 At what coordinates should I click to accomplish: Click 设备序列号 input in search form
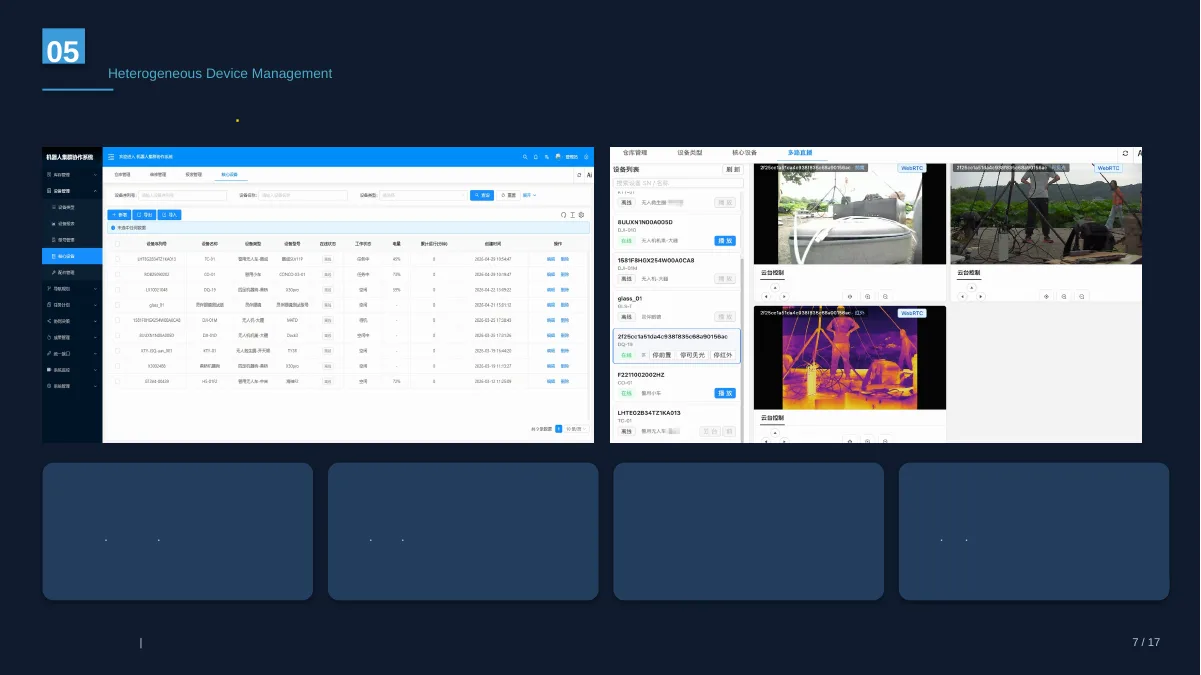point(182,195)
